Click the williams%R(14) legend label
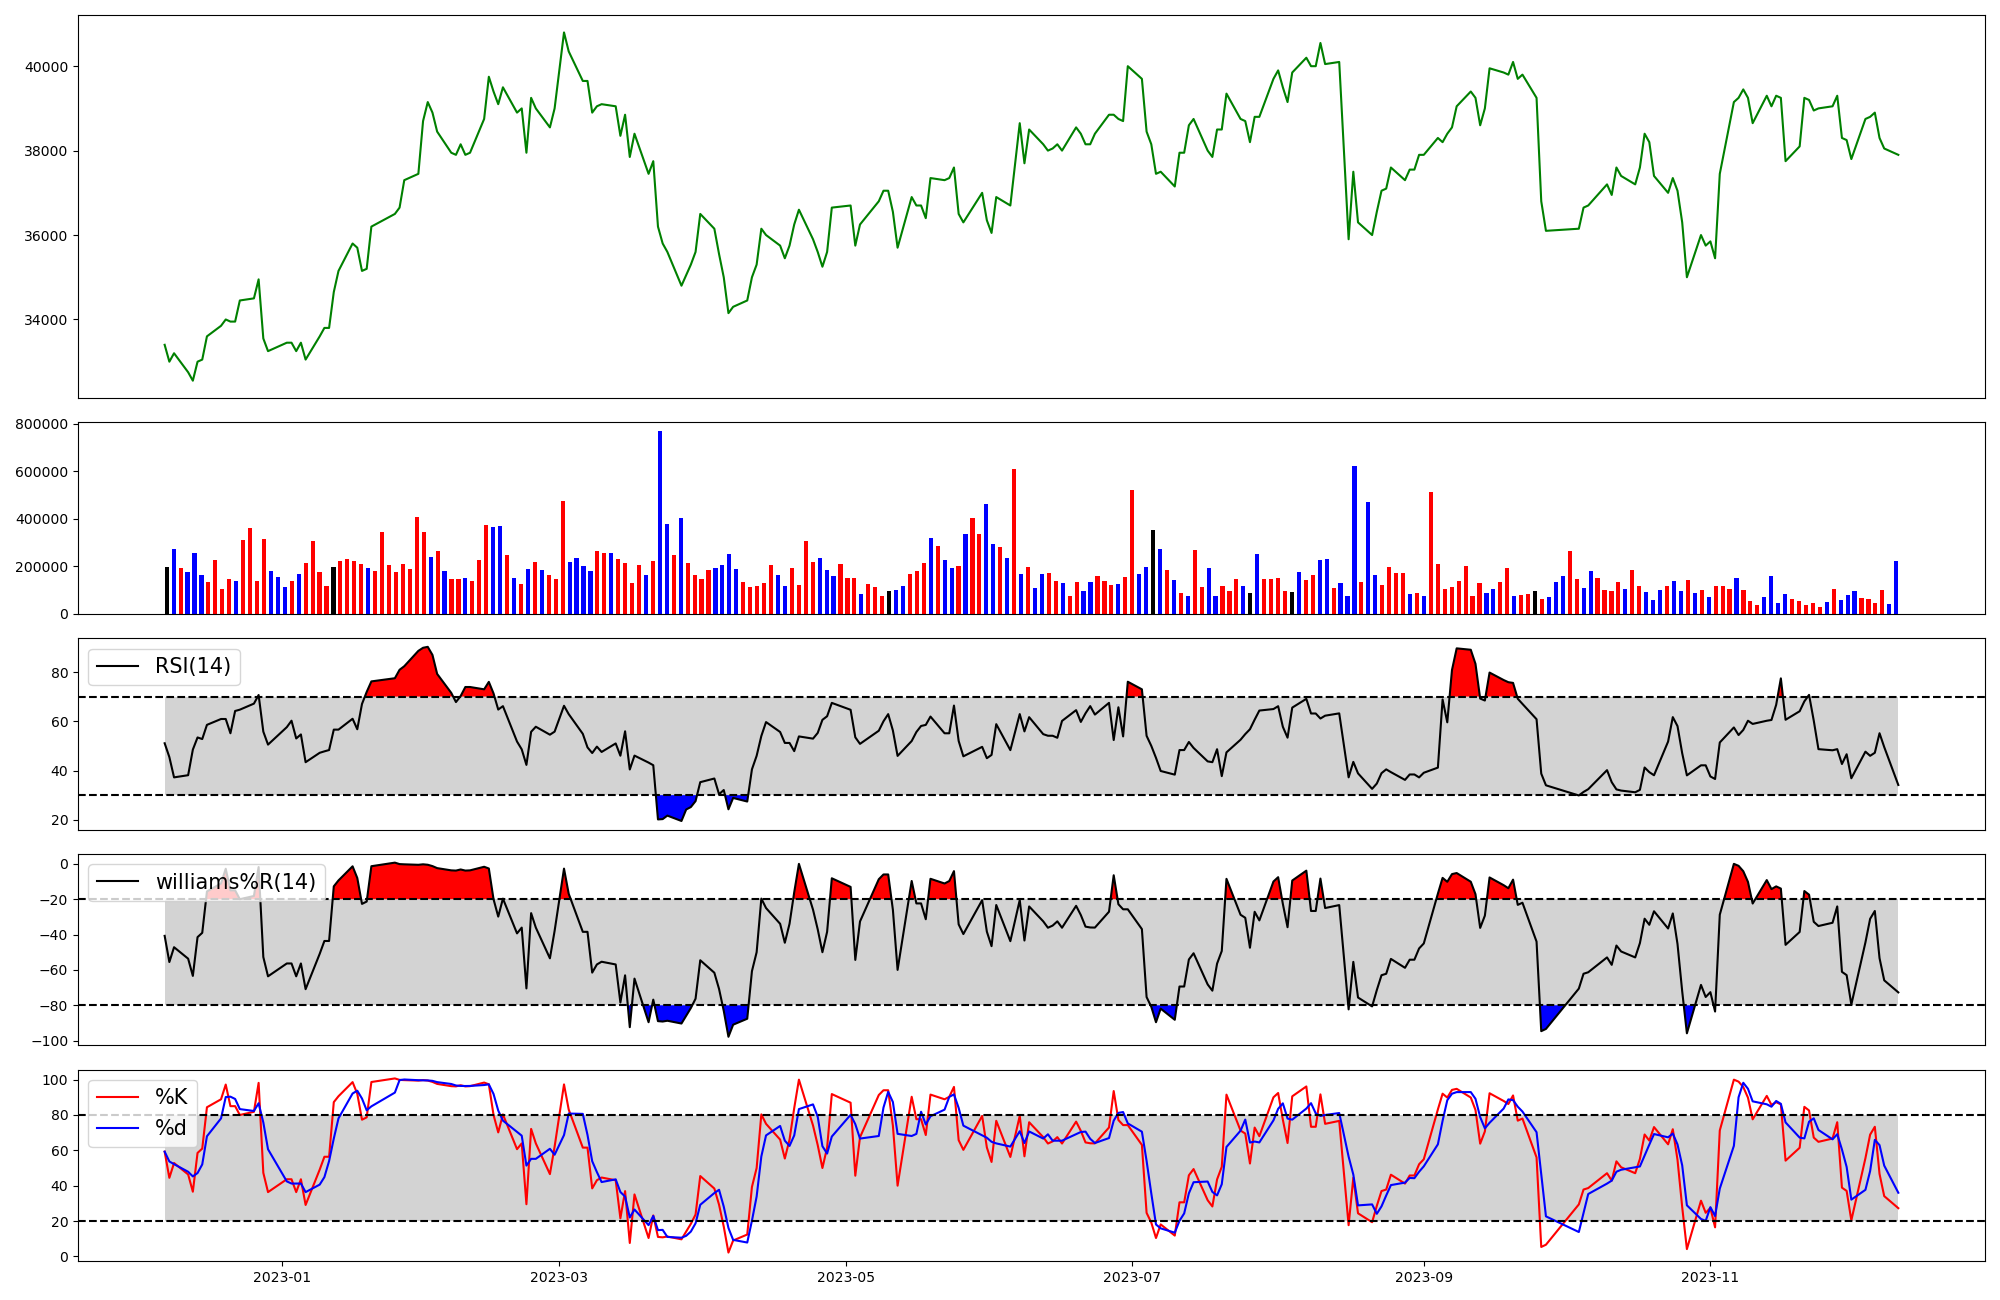The height and width of the screenshot is (1300, 2000). click(235, 882)
